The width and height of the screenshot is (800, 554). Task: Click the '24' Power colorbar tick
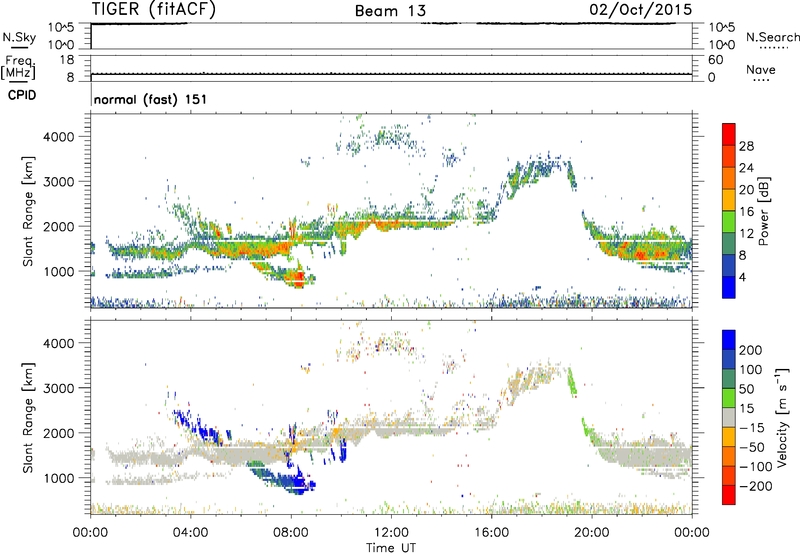[746, 168]
